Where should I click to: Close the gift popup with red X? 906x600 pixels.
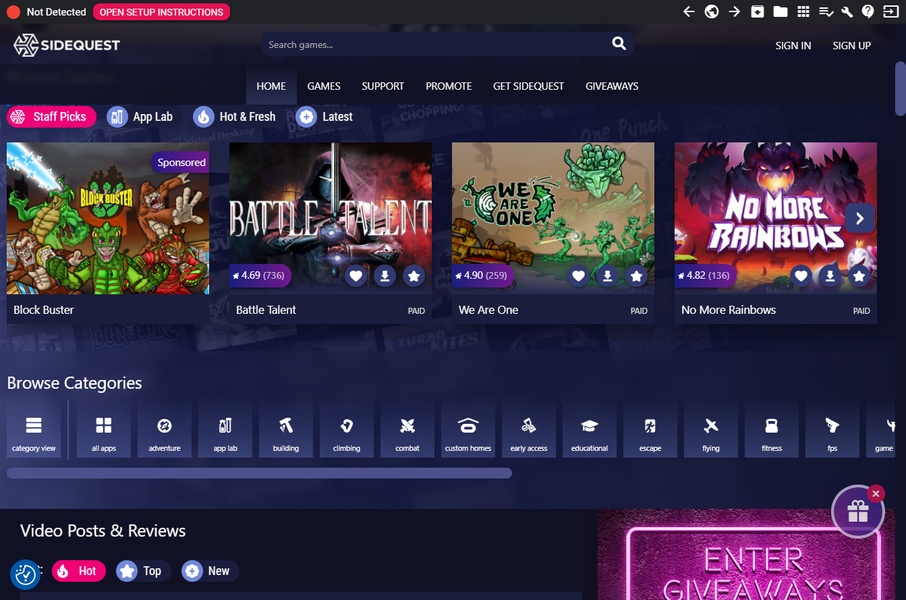pyautogui.click(x=876, y=494)
